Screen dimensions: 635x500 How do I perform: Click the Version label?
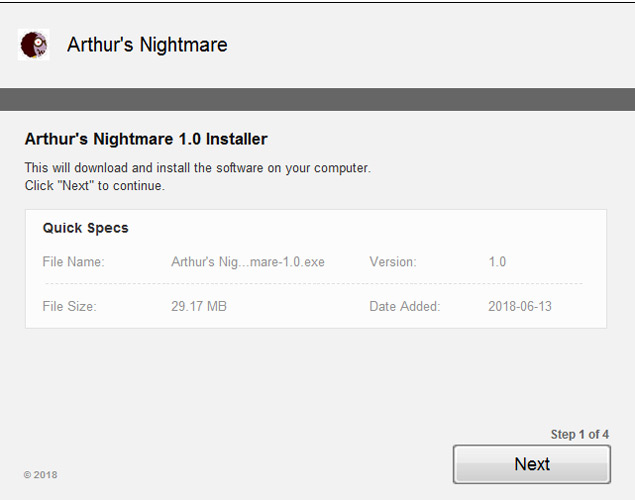[x=393, y=262]
